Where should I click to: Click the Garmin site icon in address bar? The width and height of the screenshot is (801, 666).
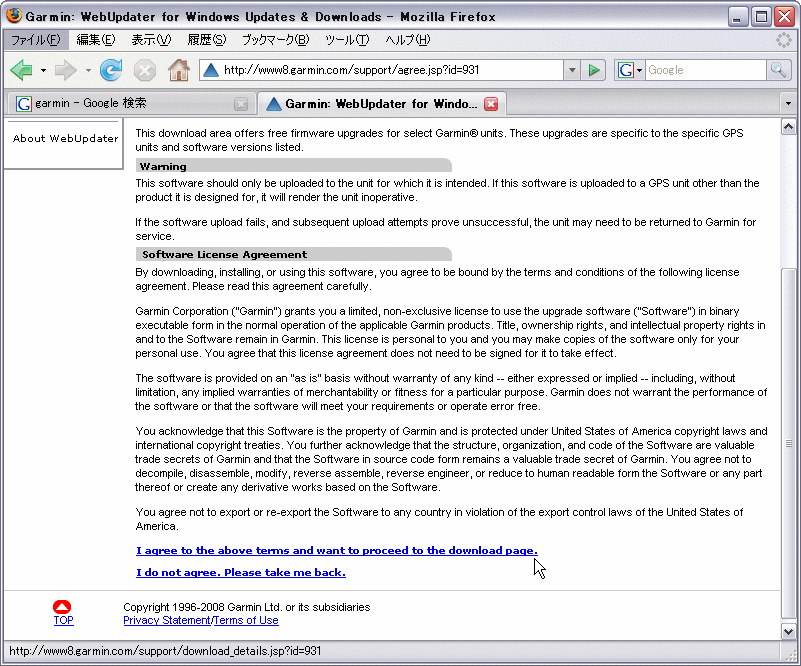coord(211,70)
